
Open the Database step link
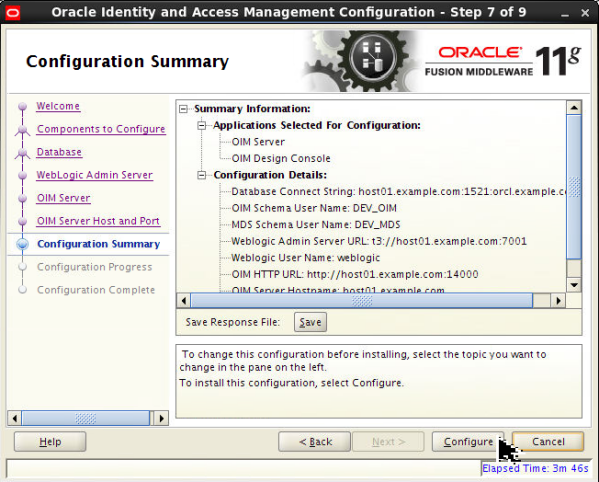59,152
